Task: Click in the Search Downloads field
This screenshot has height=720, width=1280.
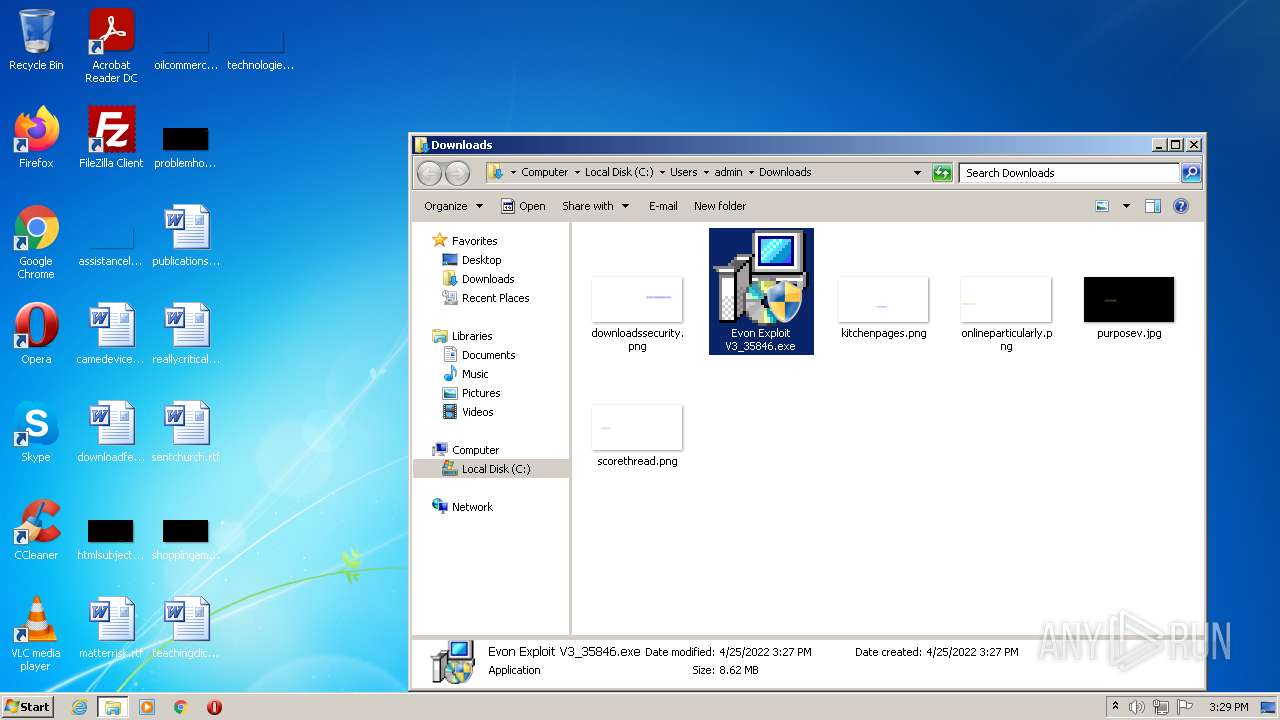Action: coord(1069,173)
